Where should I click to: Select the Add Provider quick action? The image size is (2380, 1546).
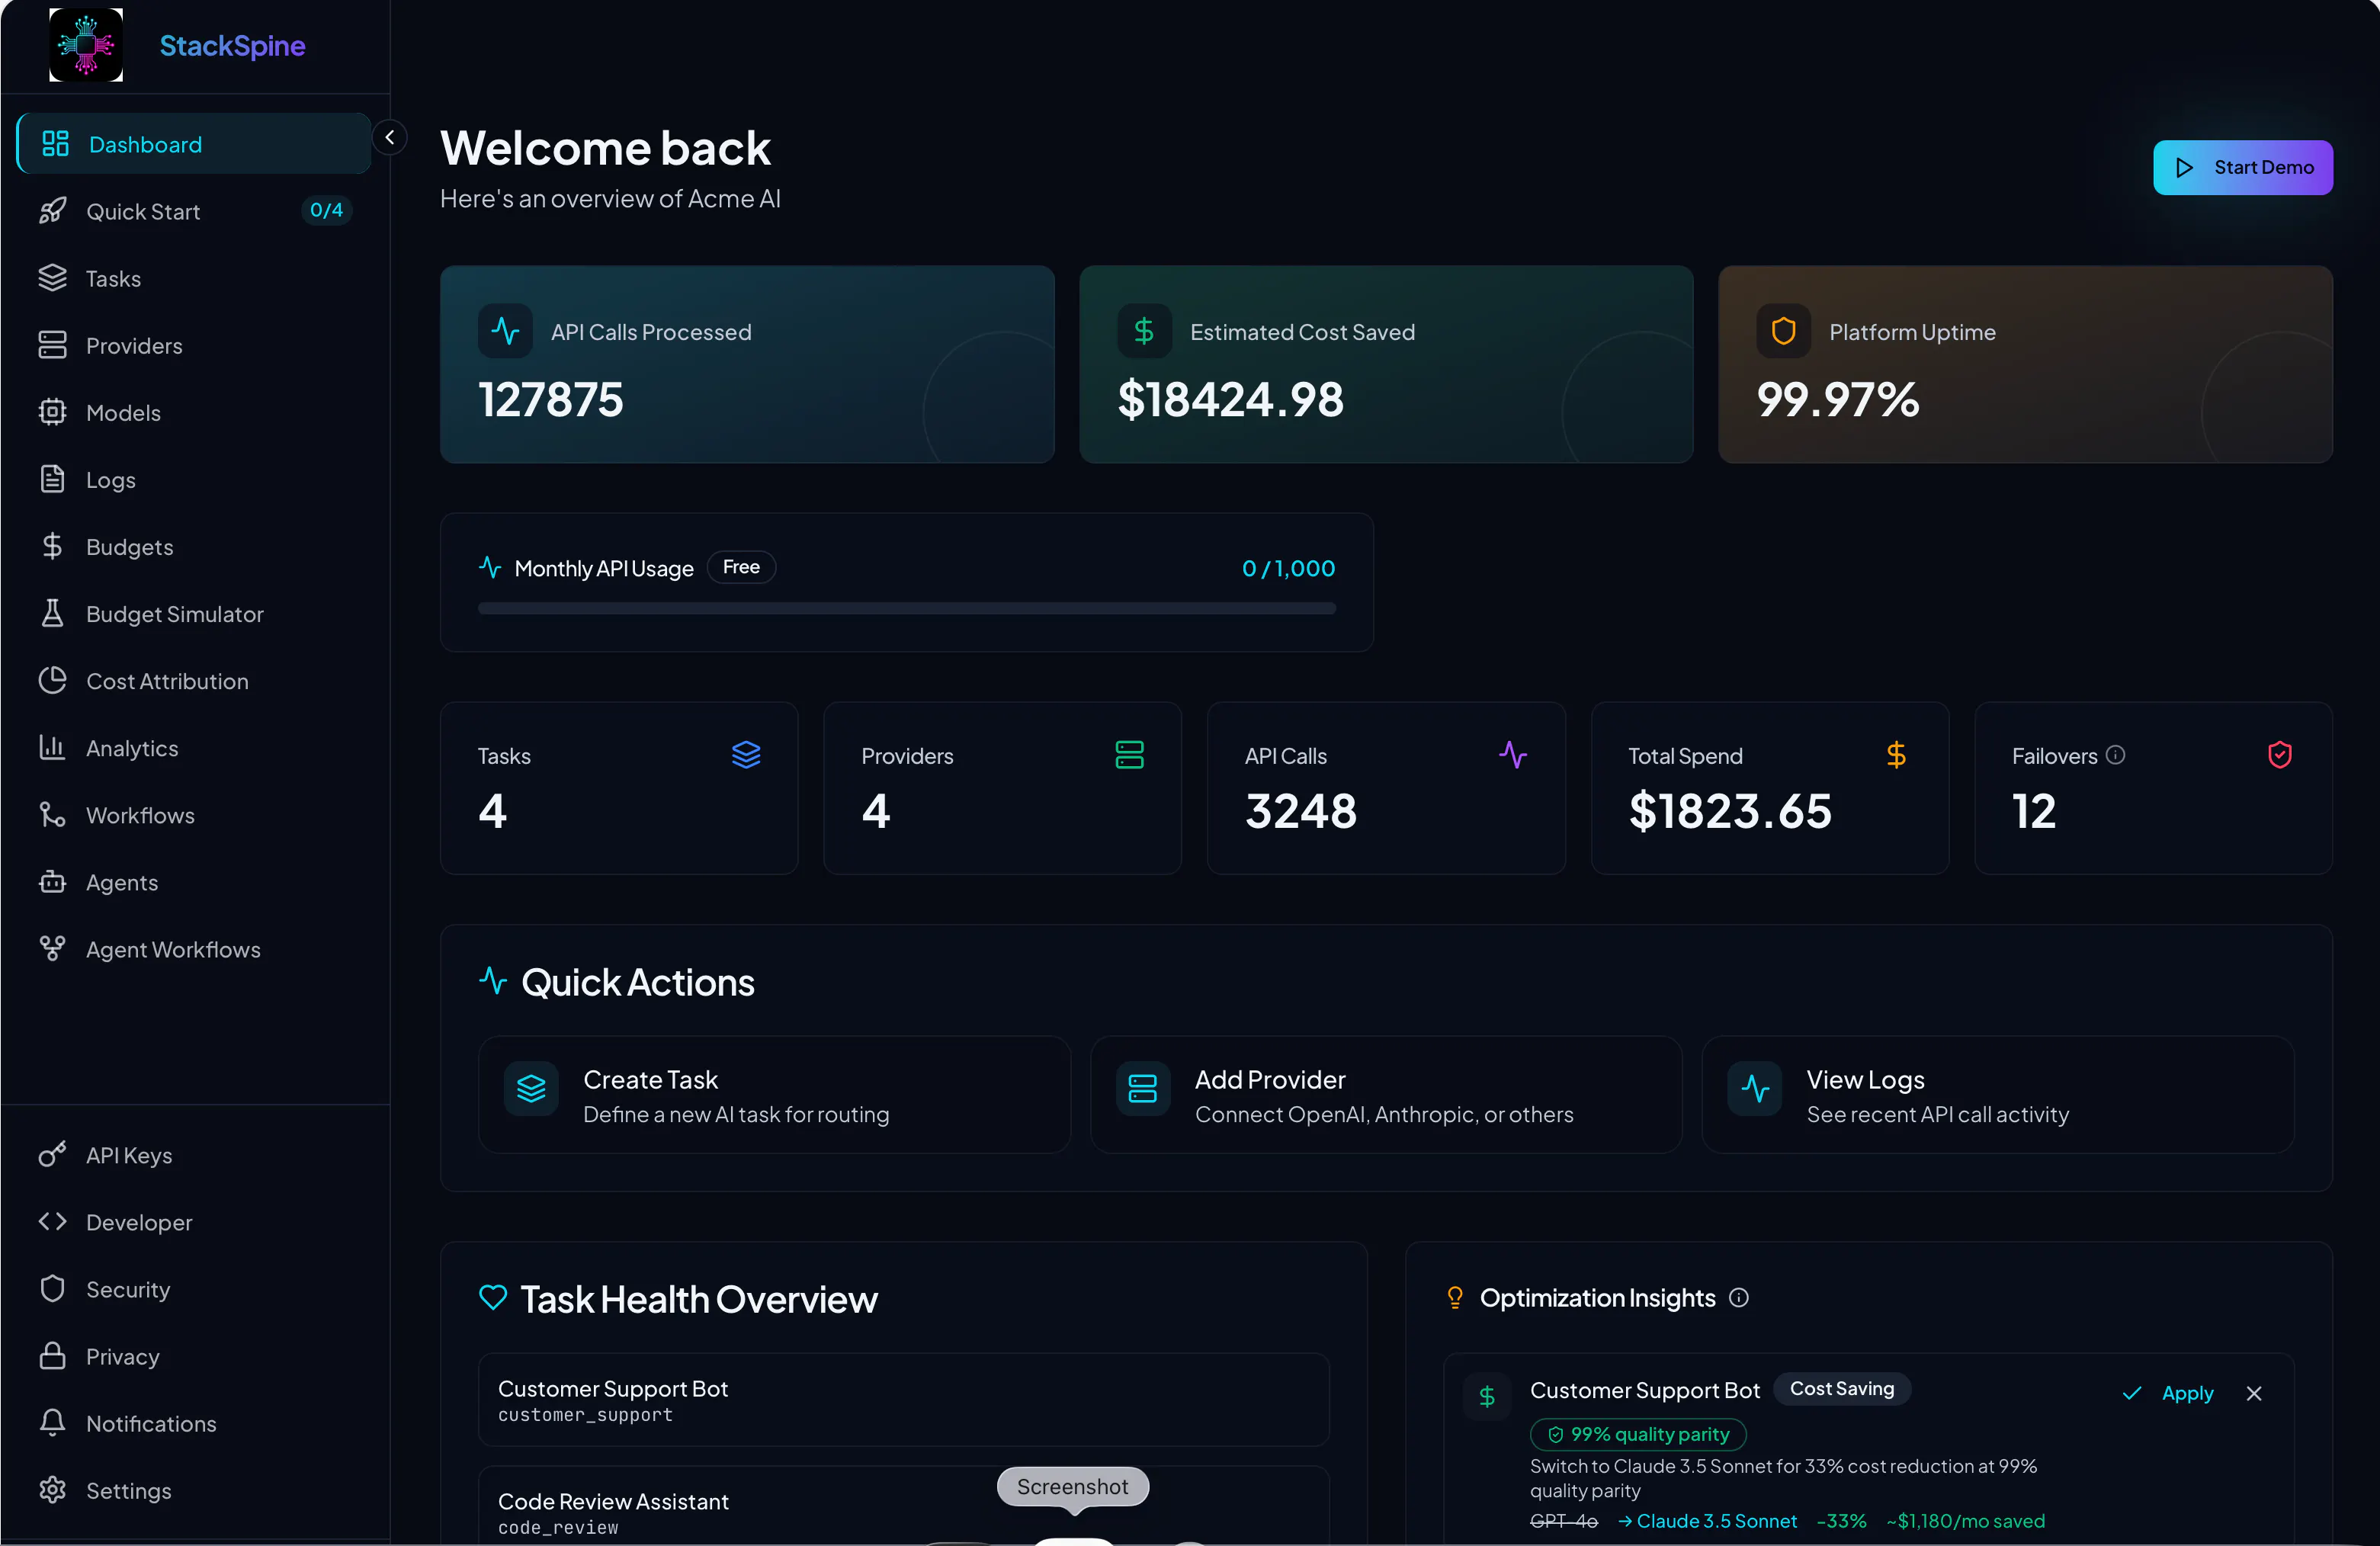pos(1386,1095)
